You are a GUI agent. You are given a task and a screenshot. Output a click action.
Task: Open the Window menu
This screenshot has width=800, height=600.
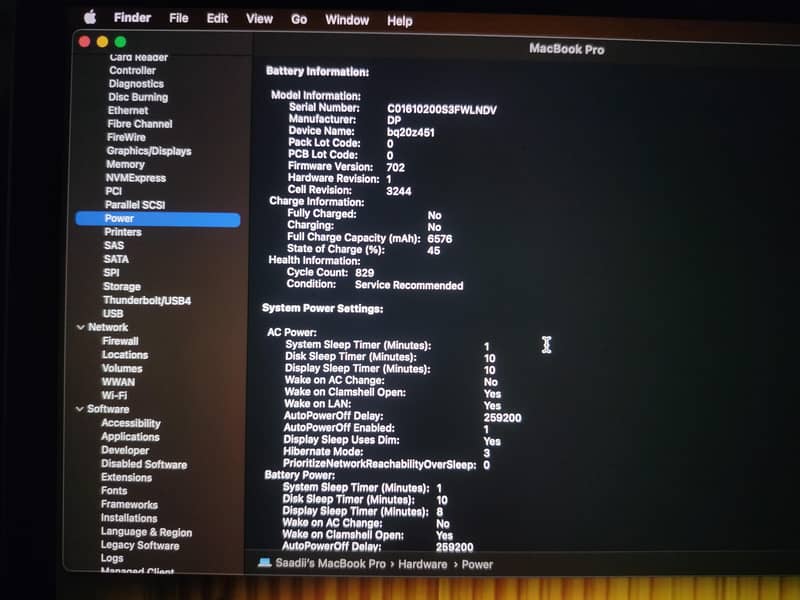[347, 20]
